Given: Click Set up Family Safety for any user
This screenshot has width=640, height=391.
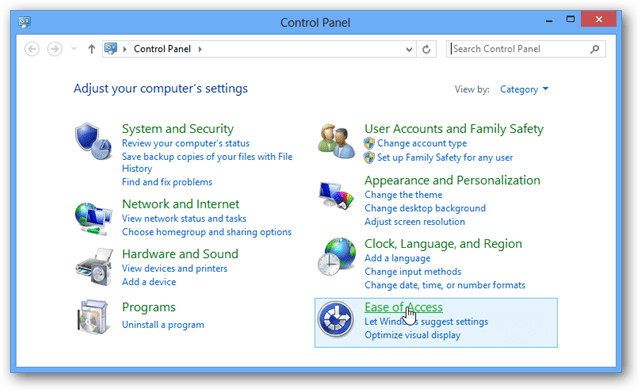Looking at the screenshot, I should pyautogui.click(x=445, y=158).
